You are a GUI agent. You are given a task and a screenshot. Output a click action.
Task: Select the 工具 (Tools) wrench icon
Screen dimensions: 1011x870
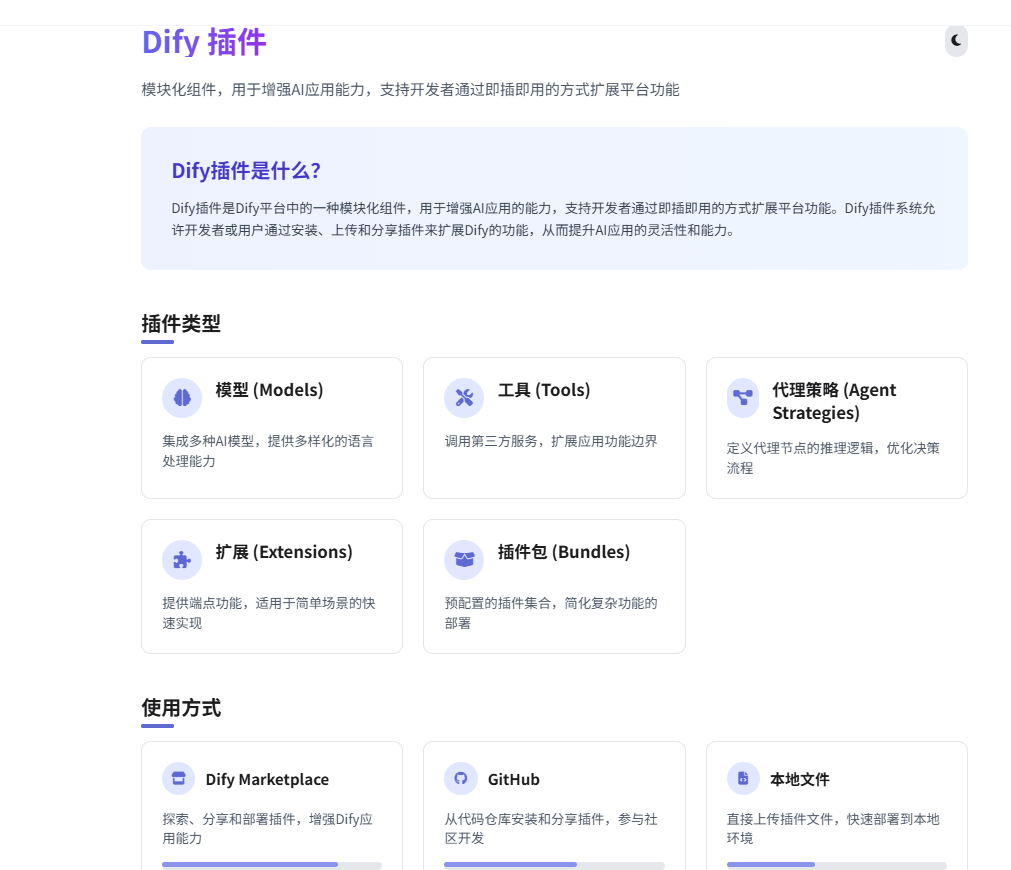click(463, 397)
